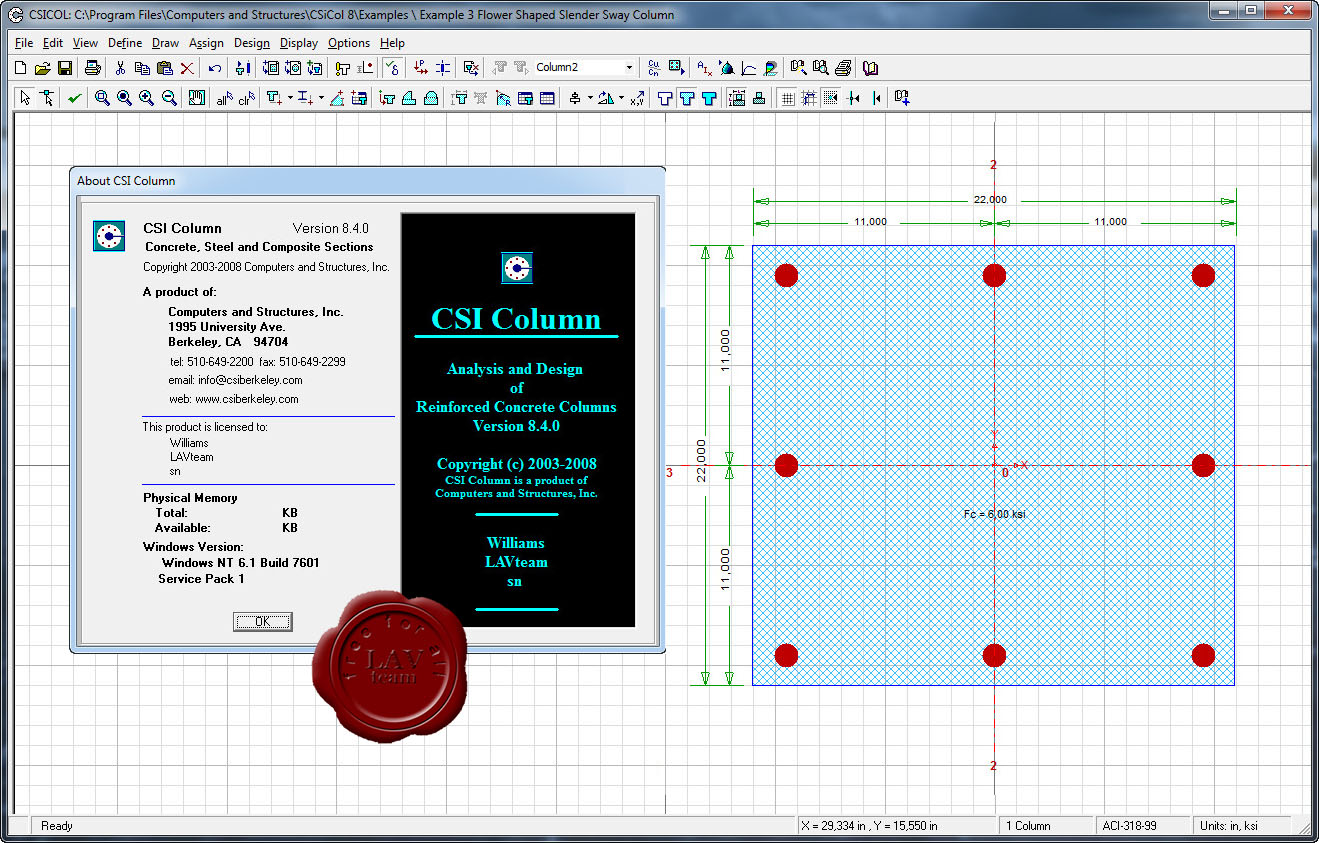Save the project with the floppy disk icon
Image resolution: width=1319 pixels, height=843 pixels.
tap(64, 68)
